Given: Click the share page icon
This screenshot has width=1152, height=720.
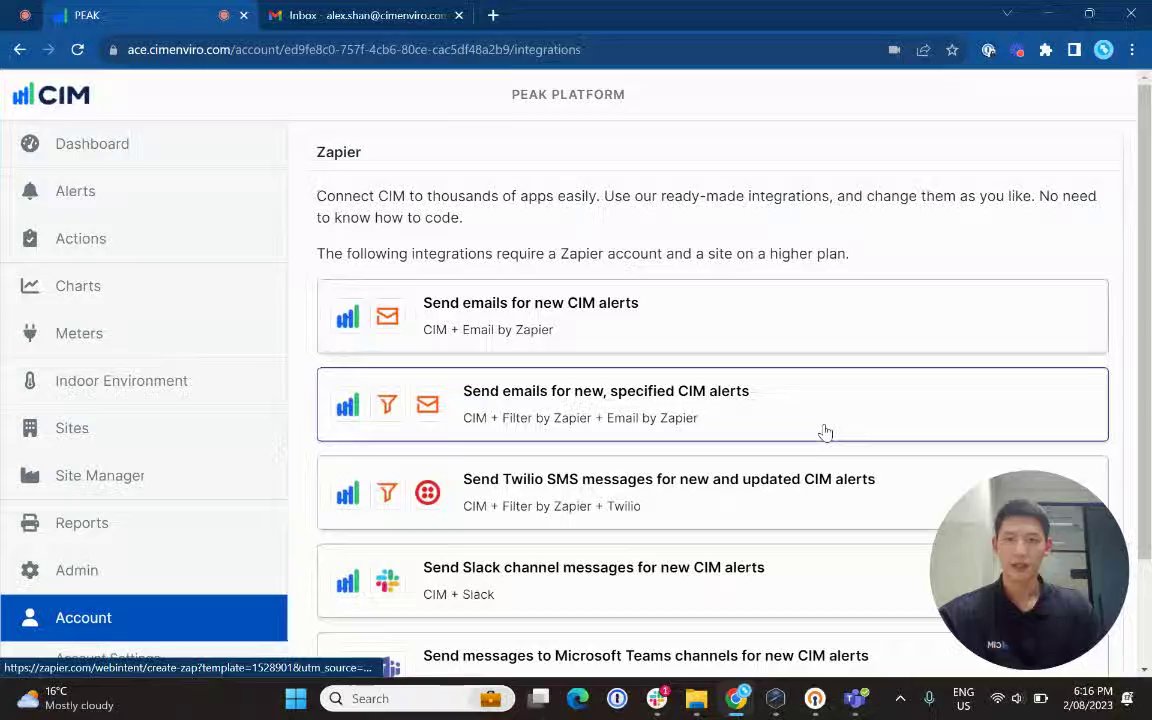Looking at the screenshot, I should point(924,50).
